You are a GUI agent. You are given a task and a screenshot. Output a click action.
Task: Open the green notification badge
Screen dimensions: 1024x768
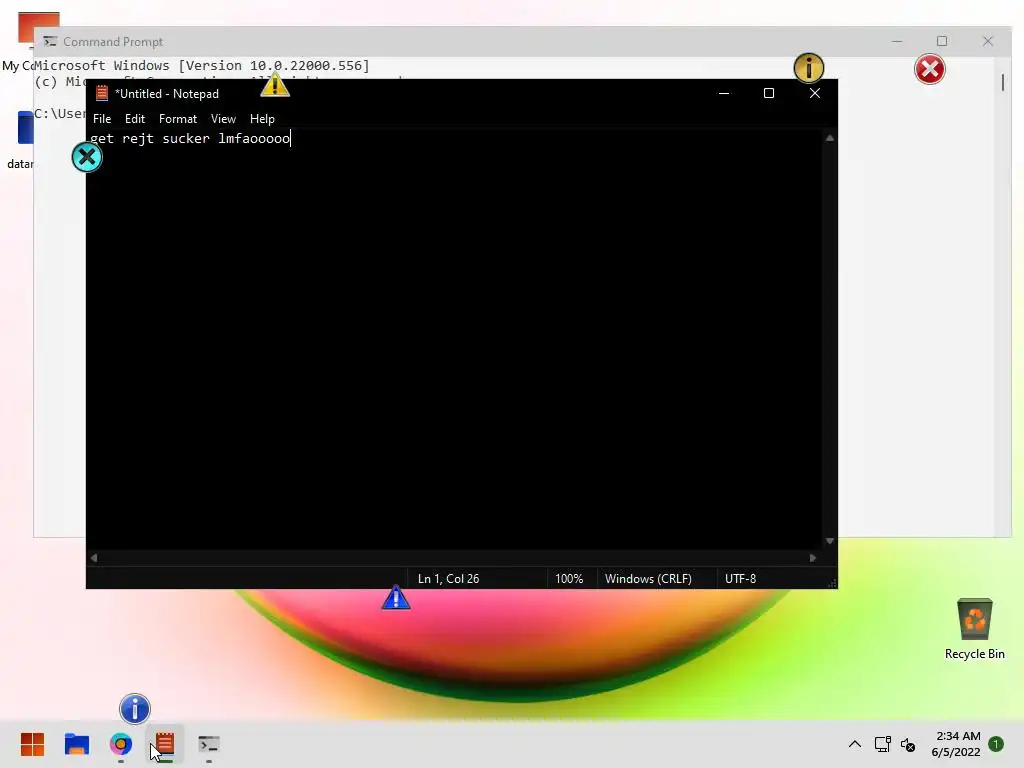[x=996, y=744]
